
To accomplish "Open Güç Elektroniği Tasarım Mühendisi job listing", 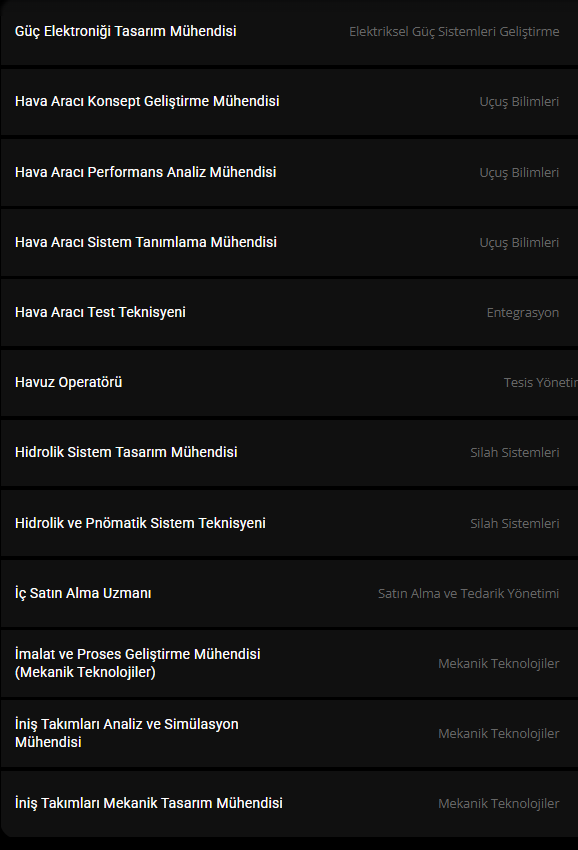I will coord(289,31).
